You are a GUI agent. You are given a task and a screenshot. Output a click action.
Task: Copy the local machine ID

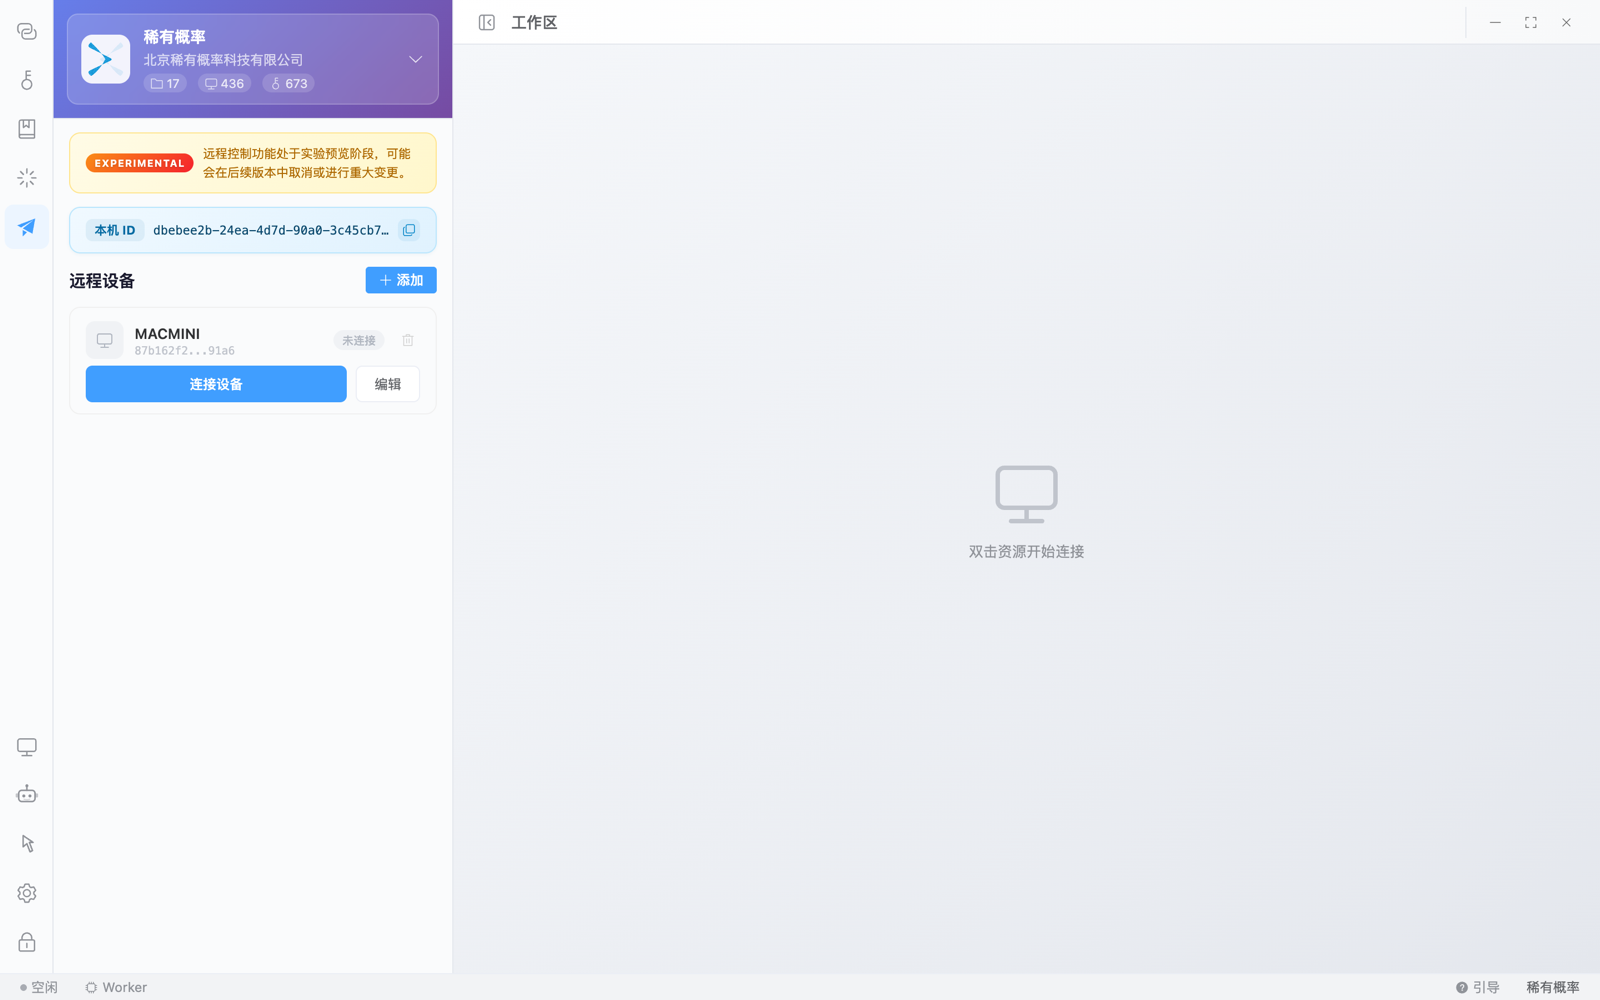(x=409, y=230)
